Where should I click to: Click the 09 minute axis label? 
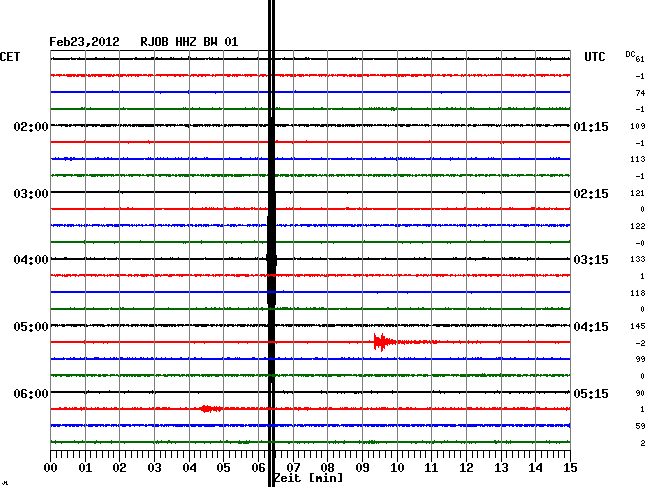[362, 468]
